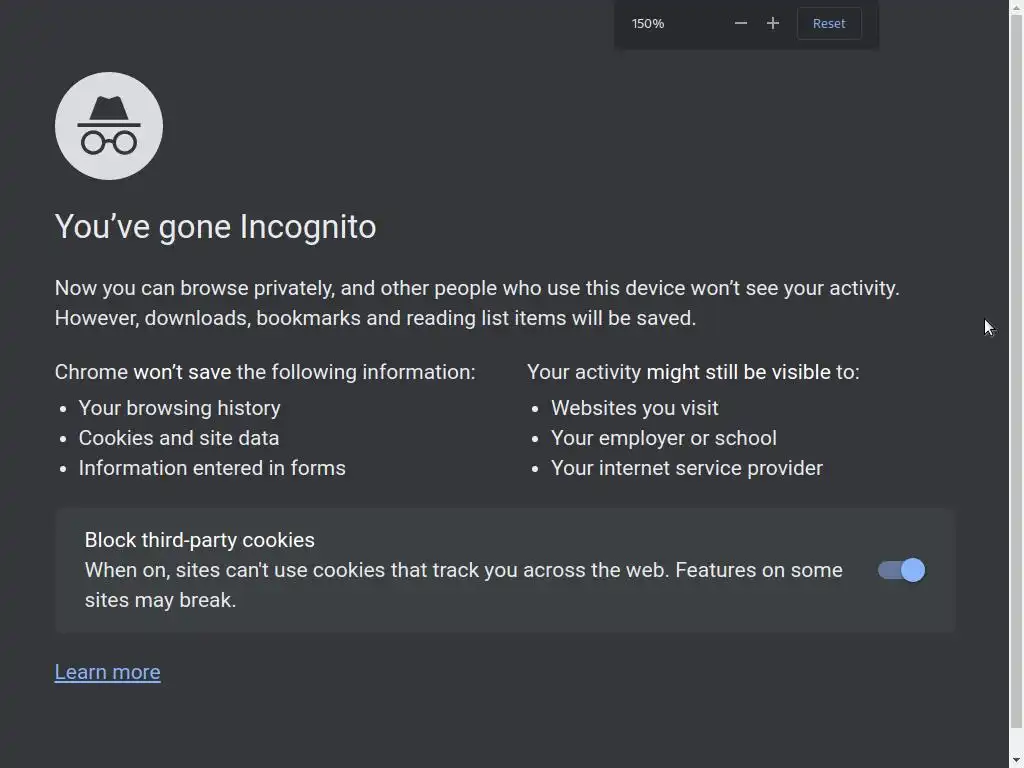Open the Learn more link

tap(107, 672)
